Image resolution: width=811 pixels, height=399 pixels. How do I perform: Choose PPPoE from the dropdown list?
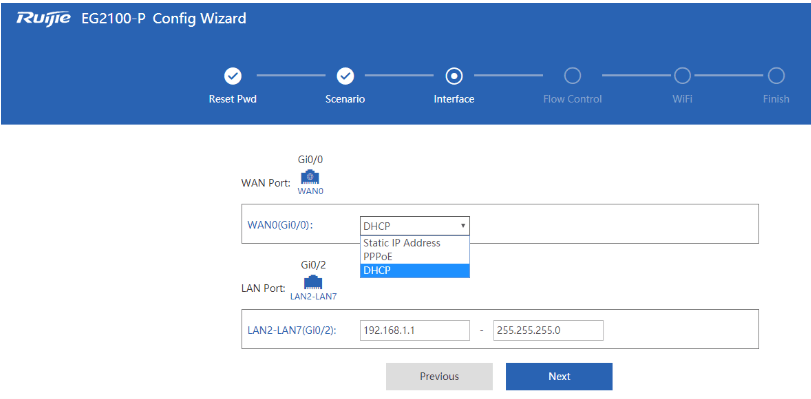coord(415,256)
